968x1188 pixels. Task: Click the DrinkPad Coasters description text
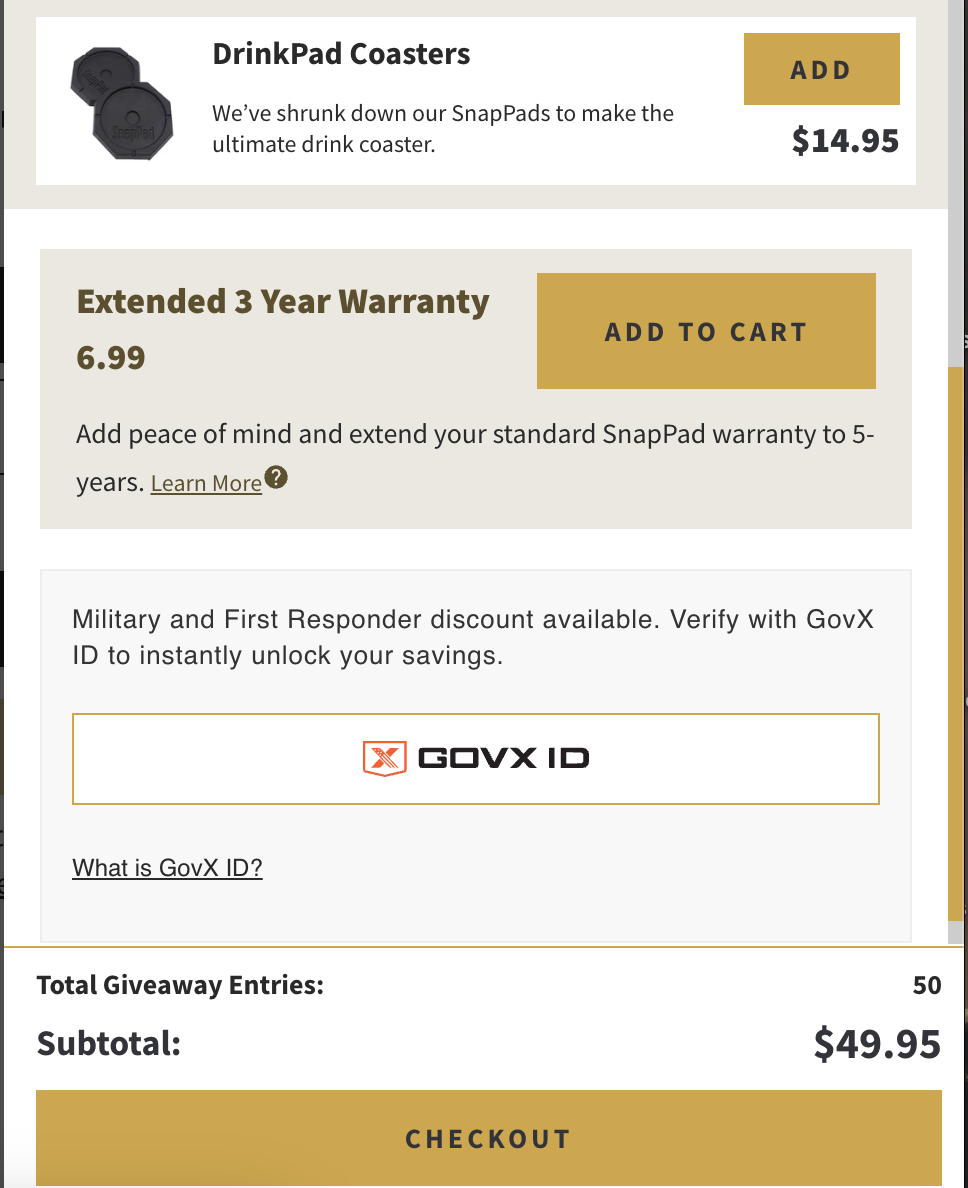(x=442, y=129)
